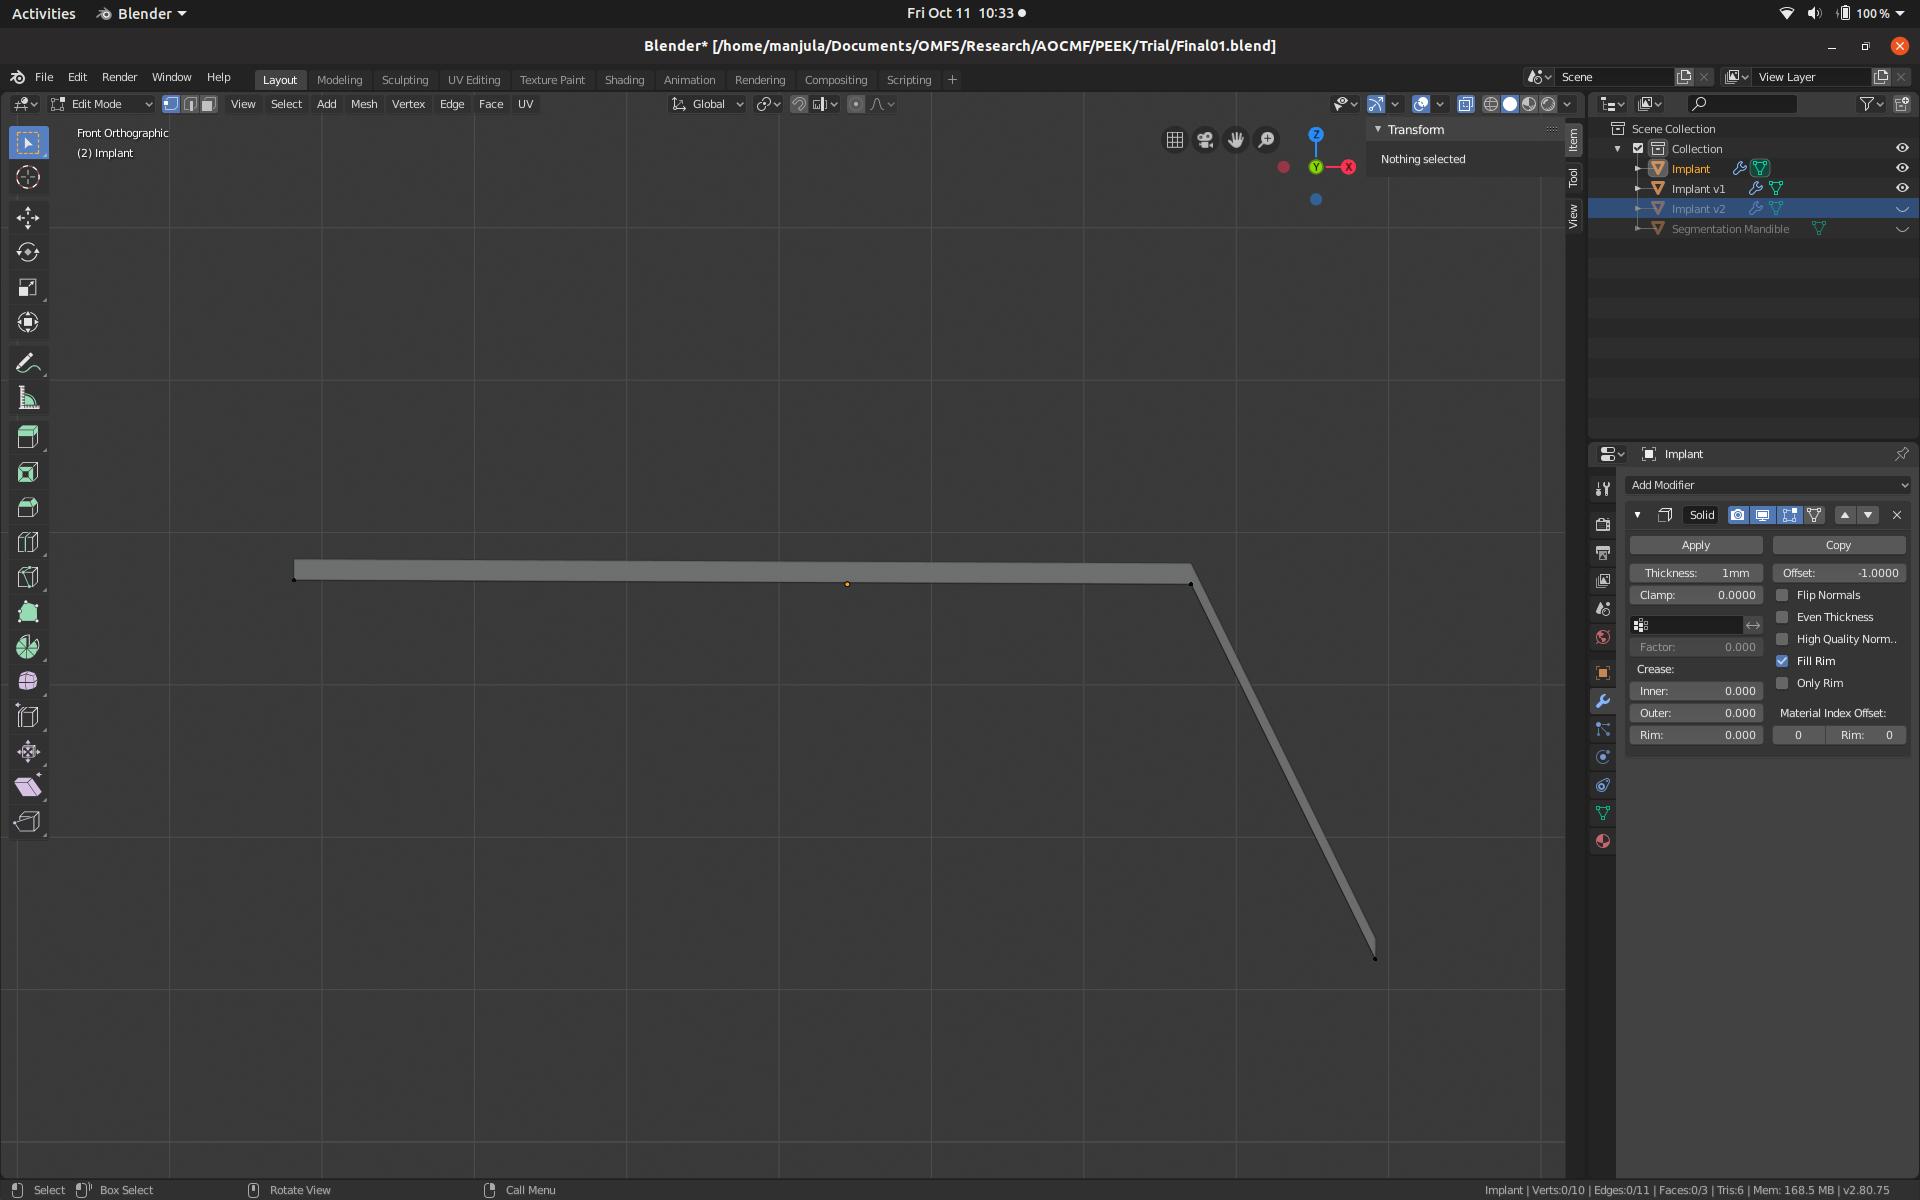Activate the Move tool
This screenshot has width=1920, height=1200.
click(28, 218)
